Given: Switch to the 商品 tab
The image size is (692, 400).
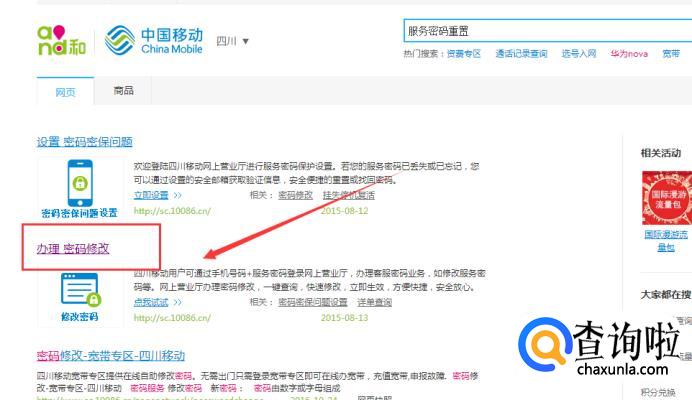Looking at the screenshot, I should coord(123,91).
